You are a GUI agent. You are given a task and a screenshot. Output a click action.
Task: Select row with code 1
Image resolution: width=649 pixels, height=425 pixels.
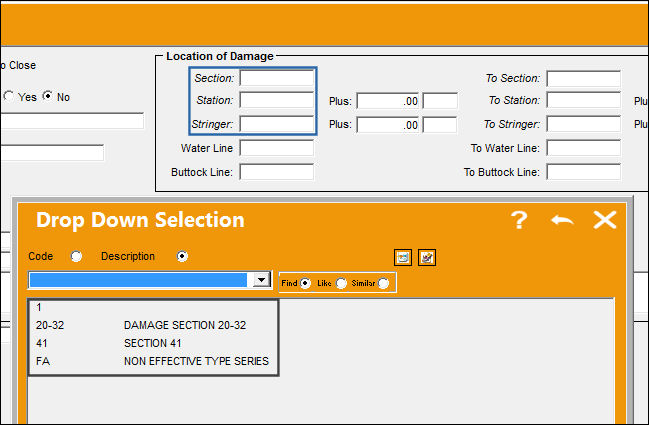tap(153, 307)
